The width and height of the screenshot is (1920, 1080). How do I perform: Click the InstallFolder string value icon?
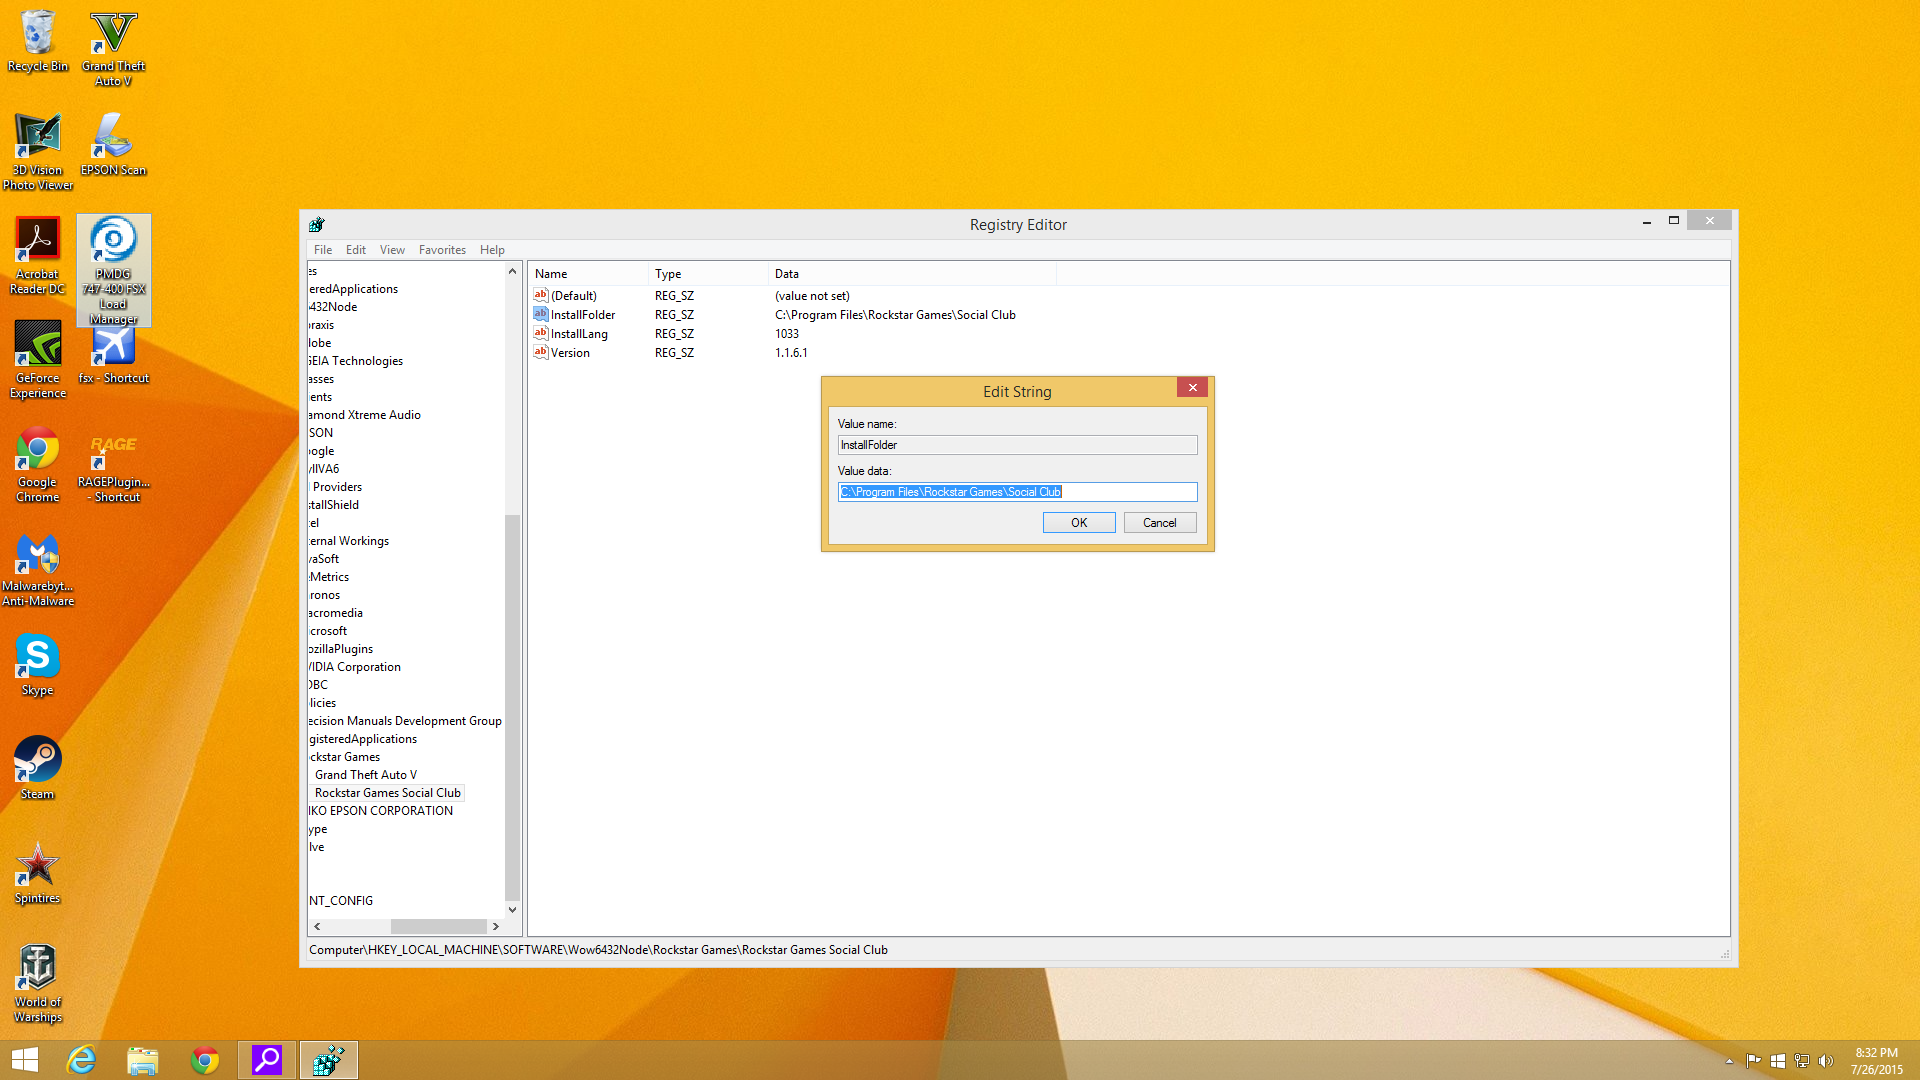point(540,314)
